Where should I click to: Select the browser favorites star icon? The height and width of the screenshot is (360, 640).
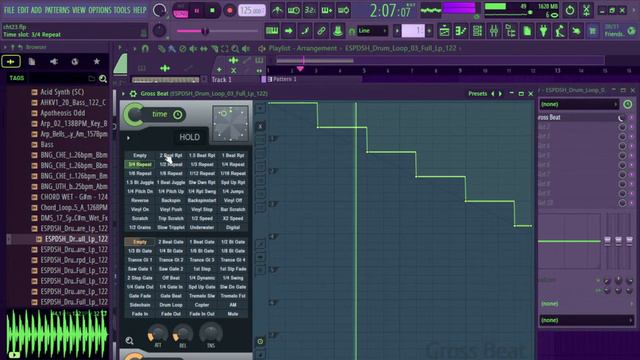click(x=97, y=62)
